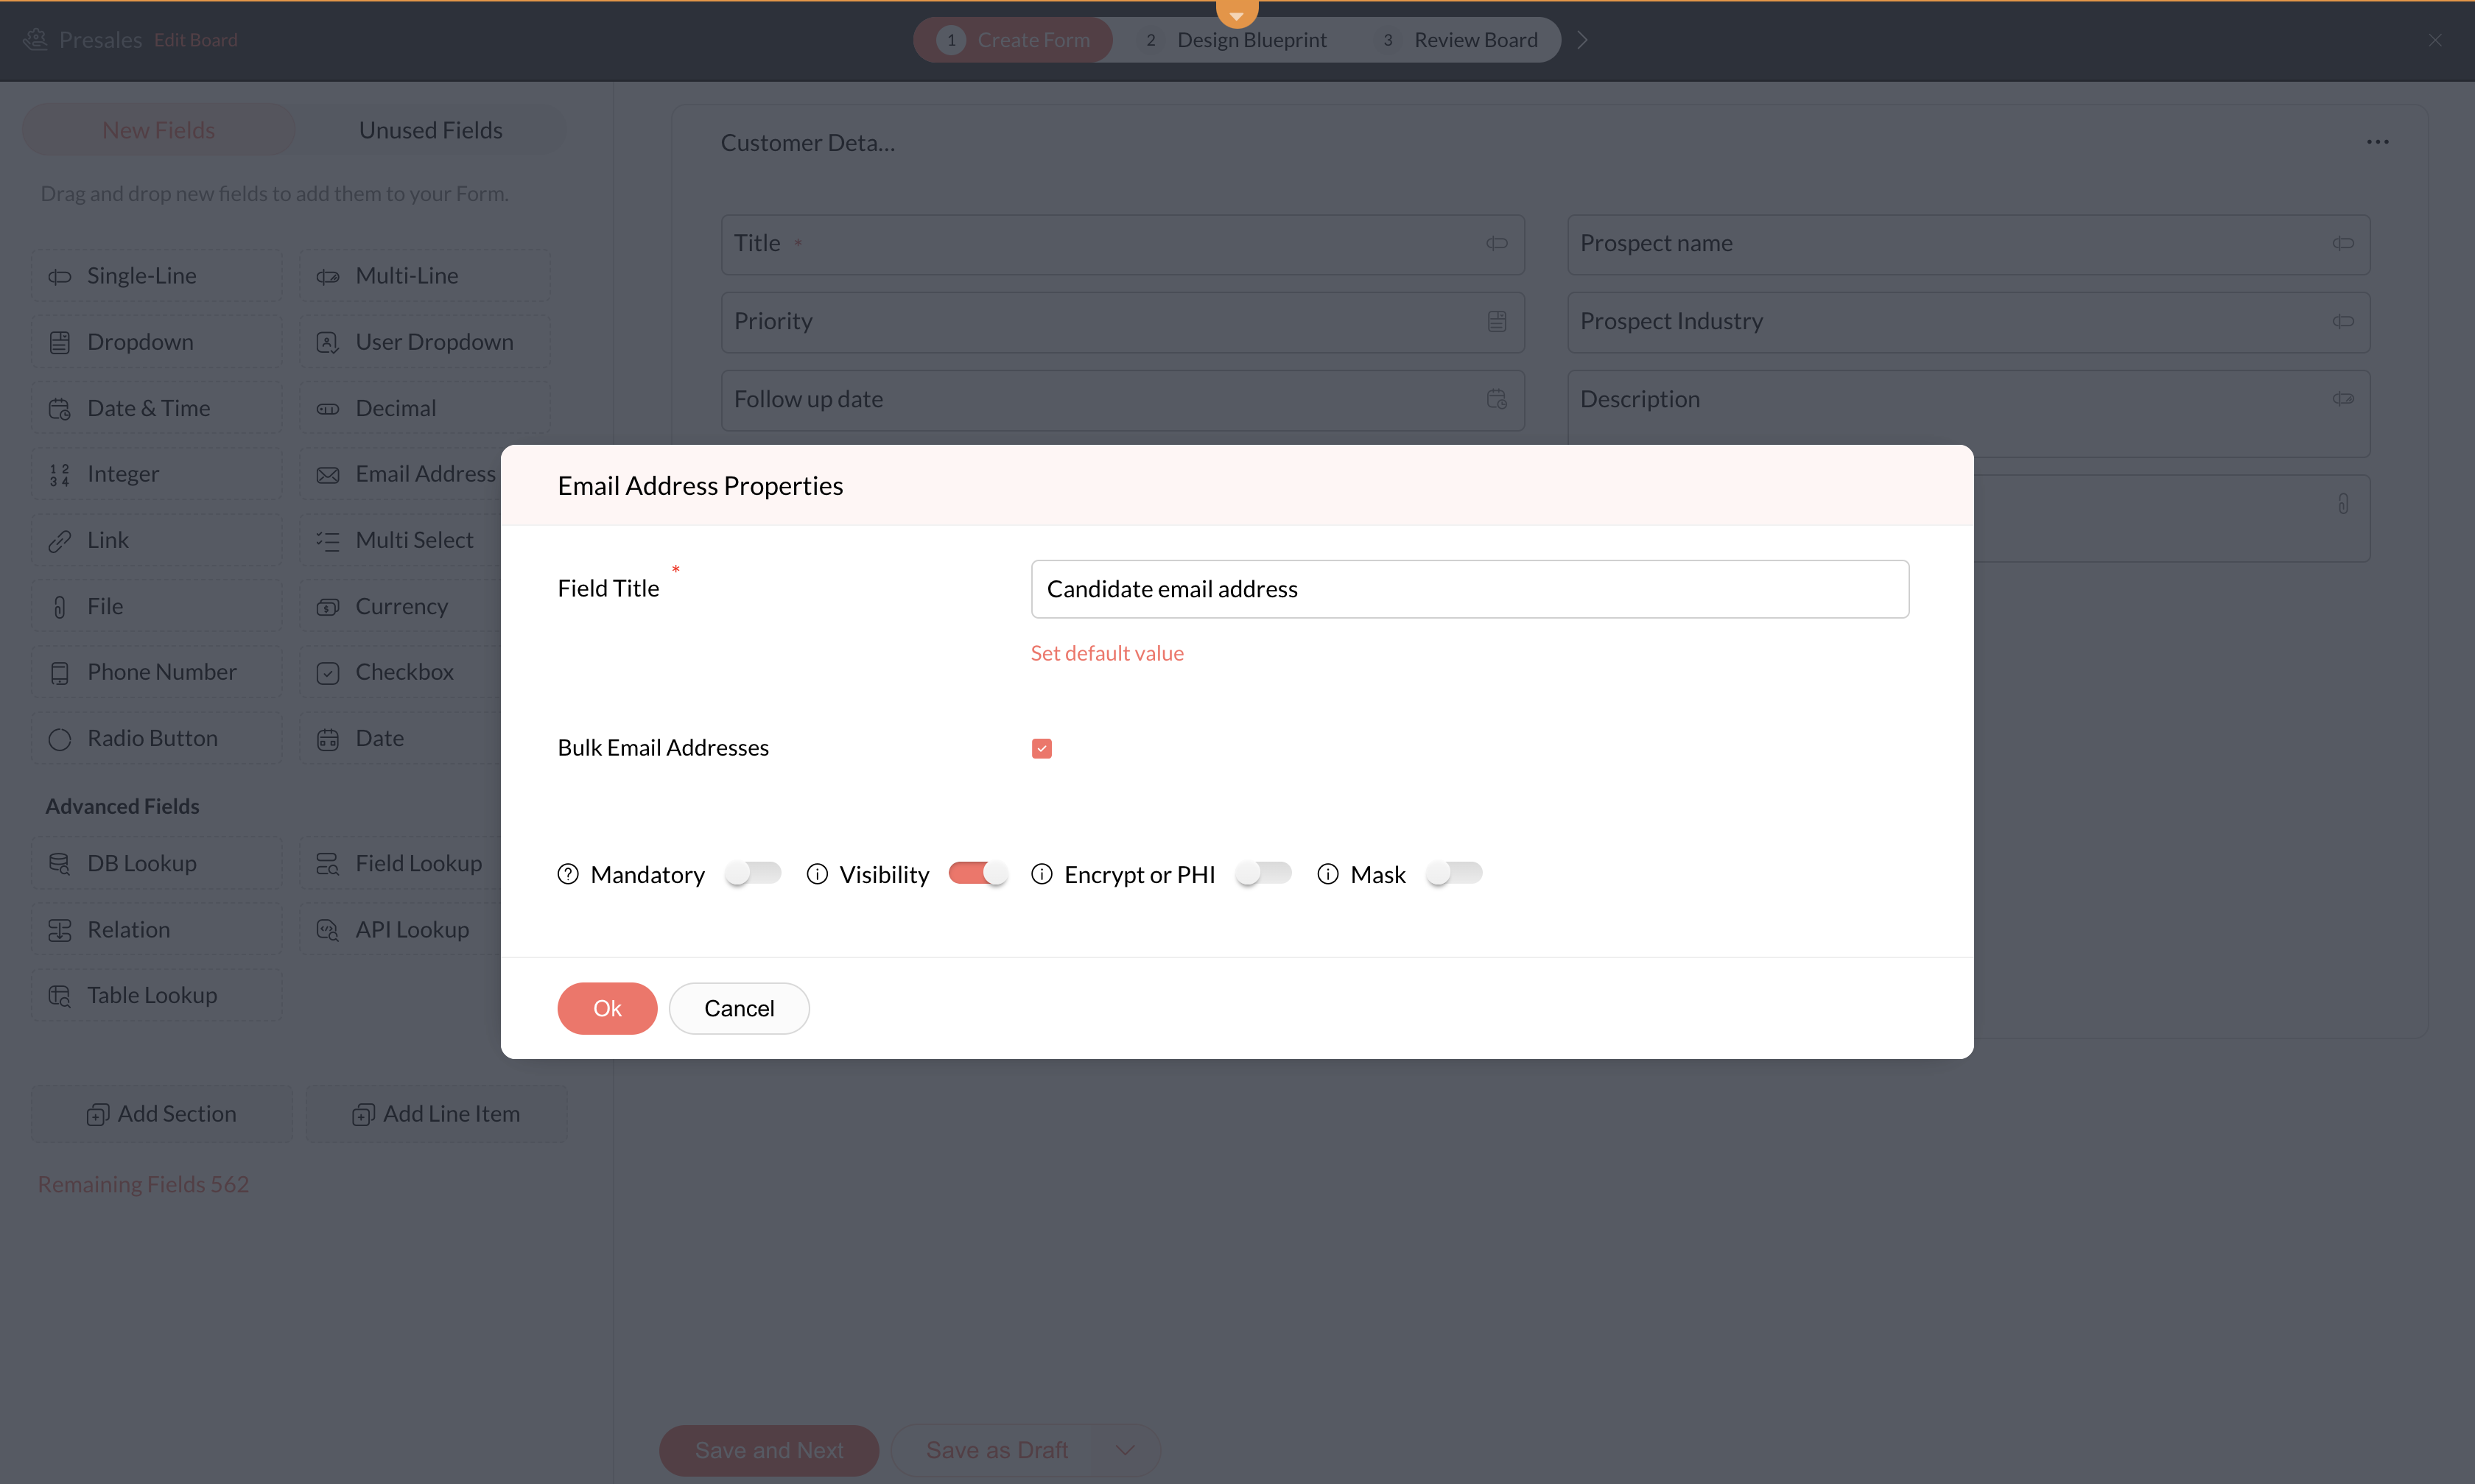Image resolution: width=2475 pixels, height=1484 pixels.
Task: Expand the orange top notch dropdown
Action: (x=1236, y=13)
